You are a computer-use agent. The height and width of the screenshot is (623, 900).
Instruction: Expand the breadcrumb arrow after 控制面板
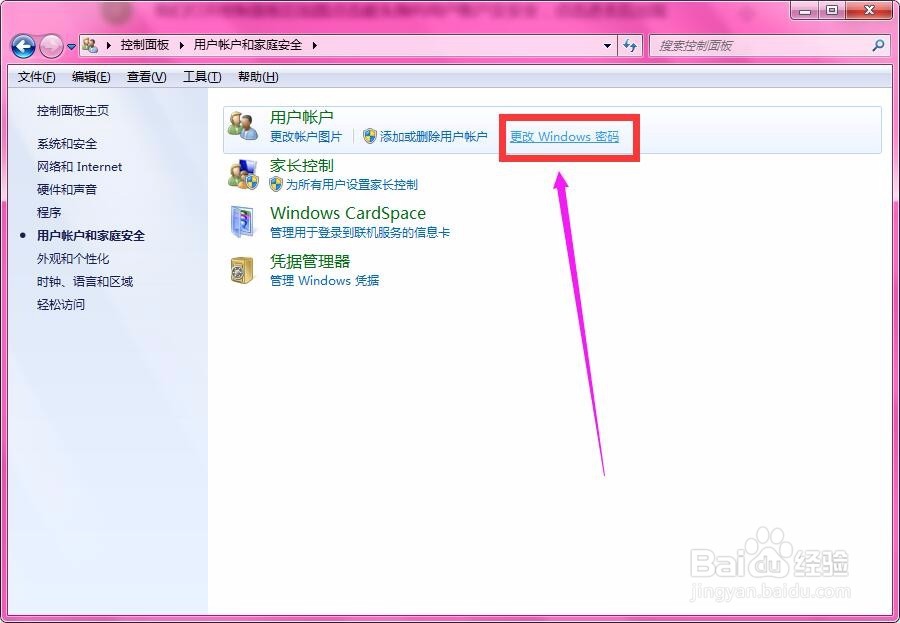(x=181, y=45)
